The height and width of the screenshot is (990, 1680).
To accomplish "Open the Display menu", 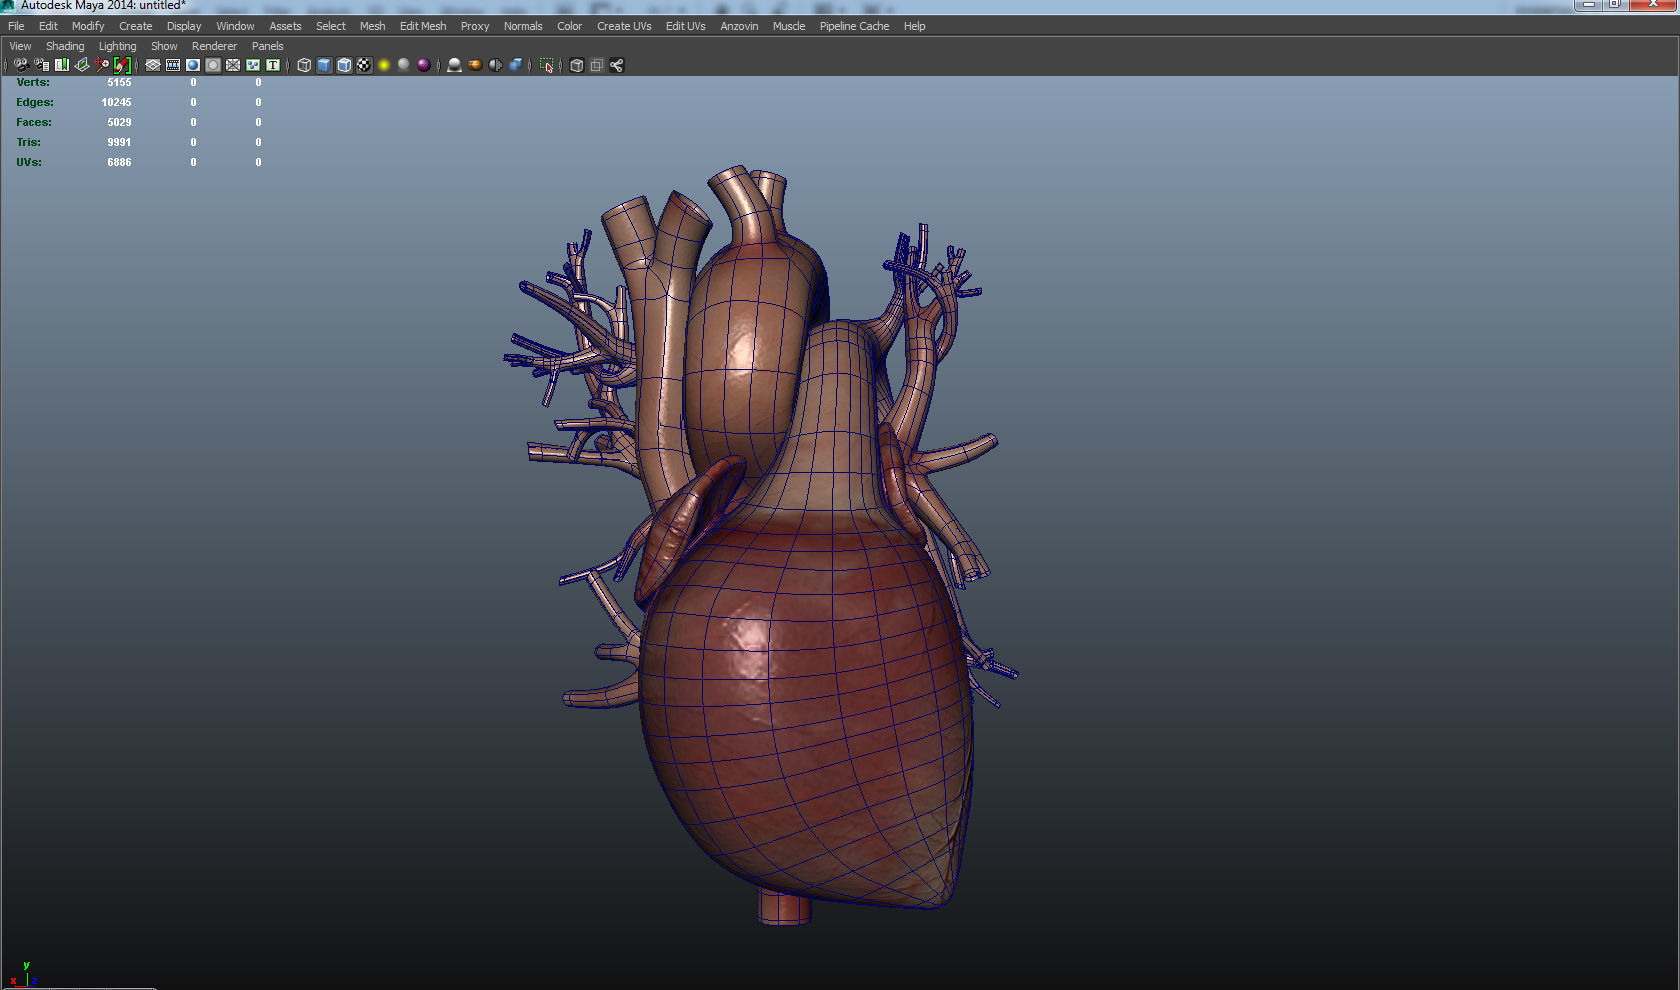I will 184,26.
